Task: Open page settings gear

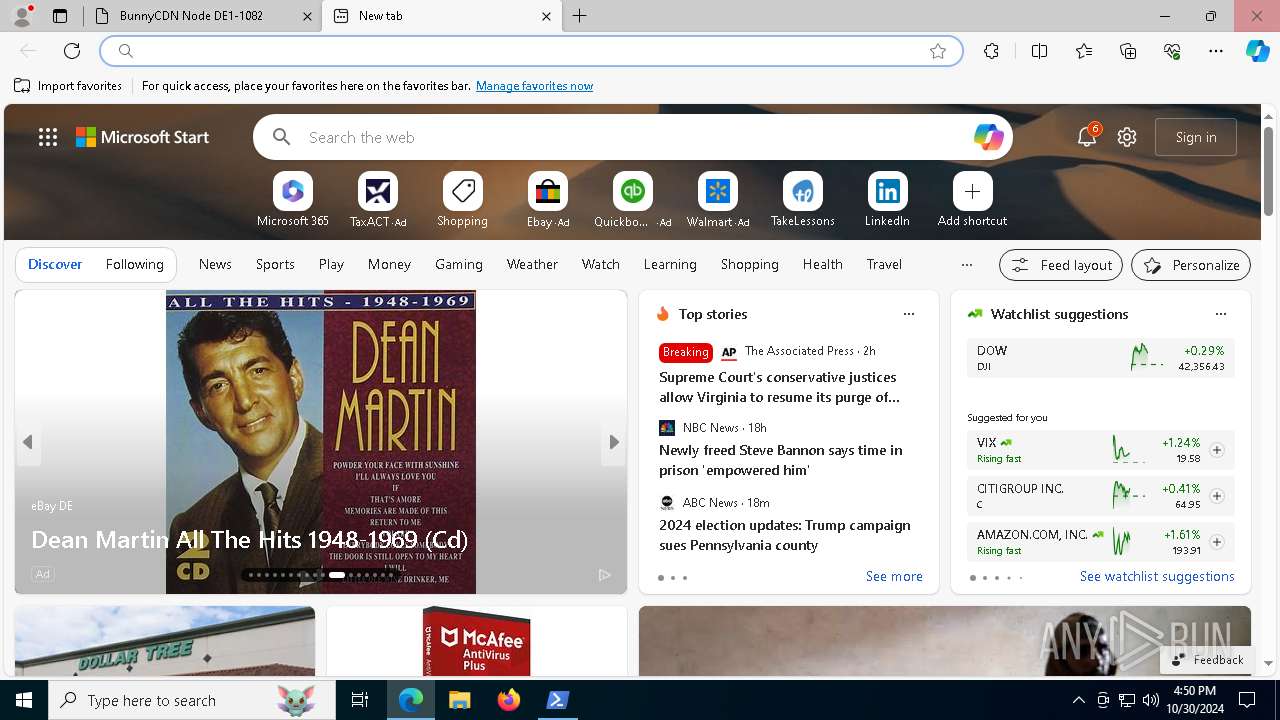Action: [x=1127, y=137]
